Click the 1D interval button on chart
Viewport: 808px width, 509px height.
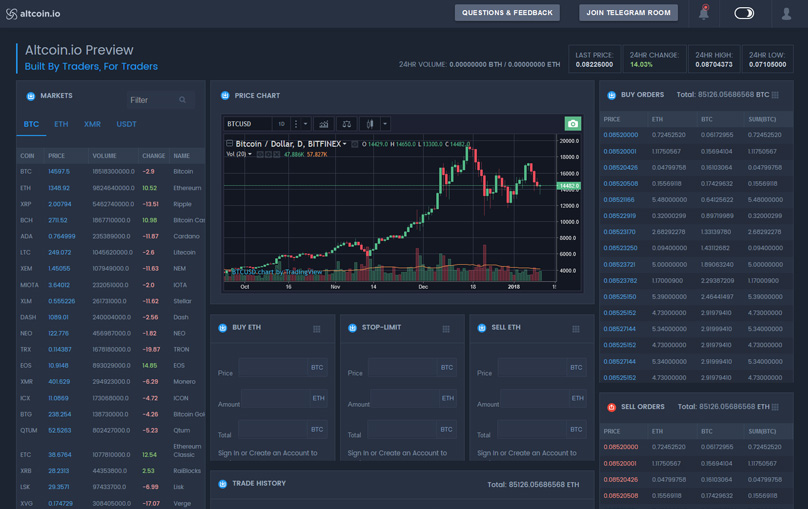[x=281, y=124]
